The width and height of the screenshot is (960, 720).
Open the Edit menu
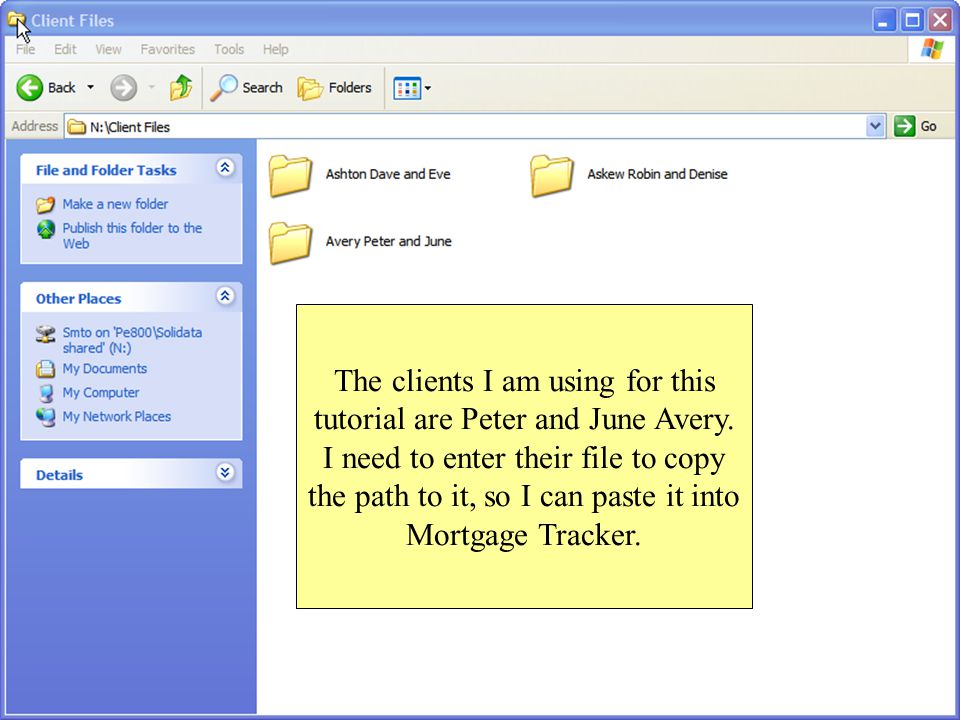pyautogui.click(x=65, y=49)
